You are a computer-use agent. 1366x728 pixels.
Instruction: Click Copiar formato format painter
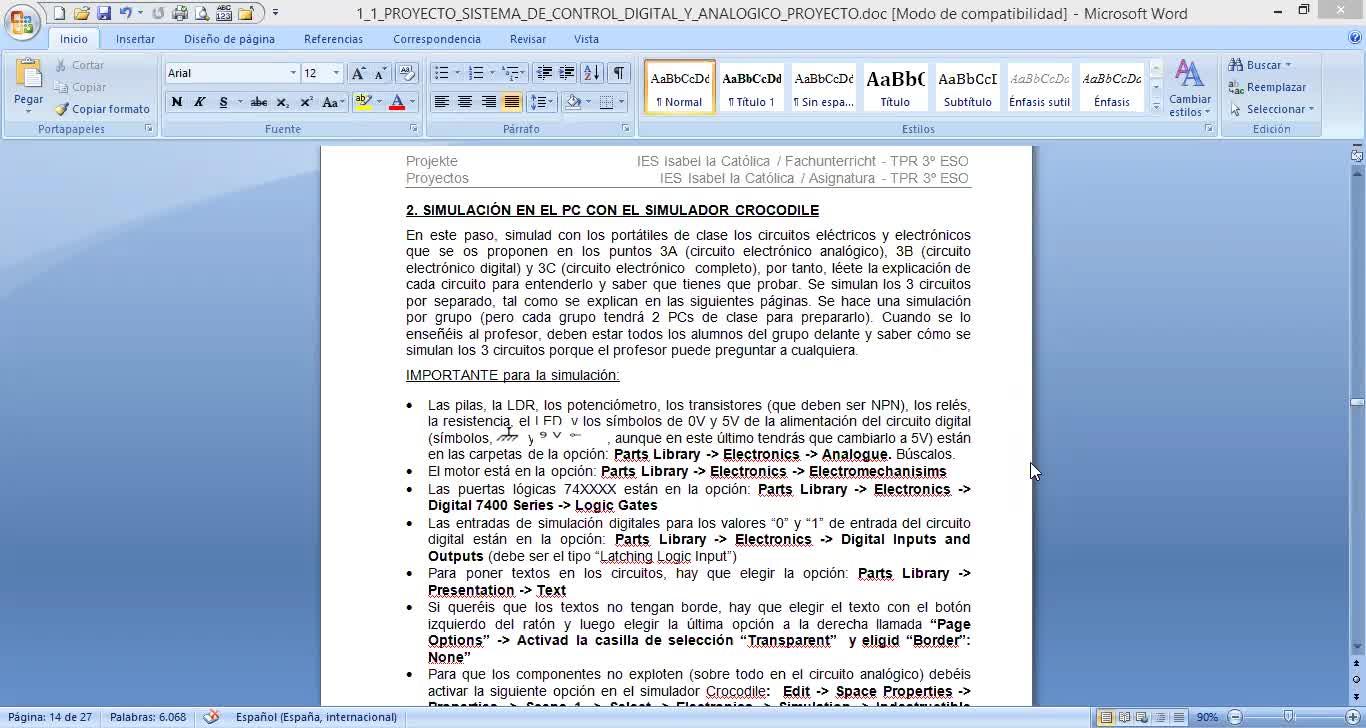coord(102,109)
